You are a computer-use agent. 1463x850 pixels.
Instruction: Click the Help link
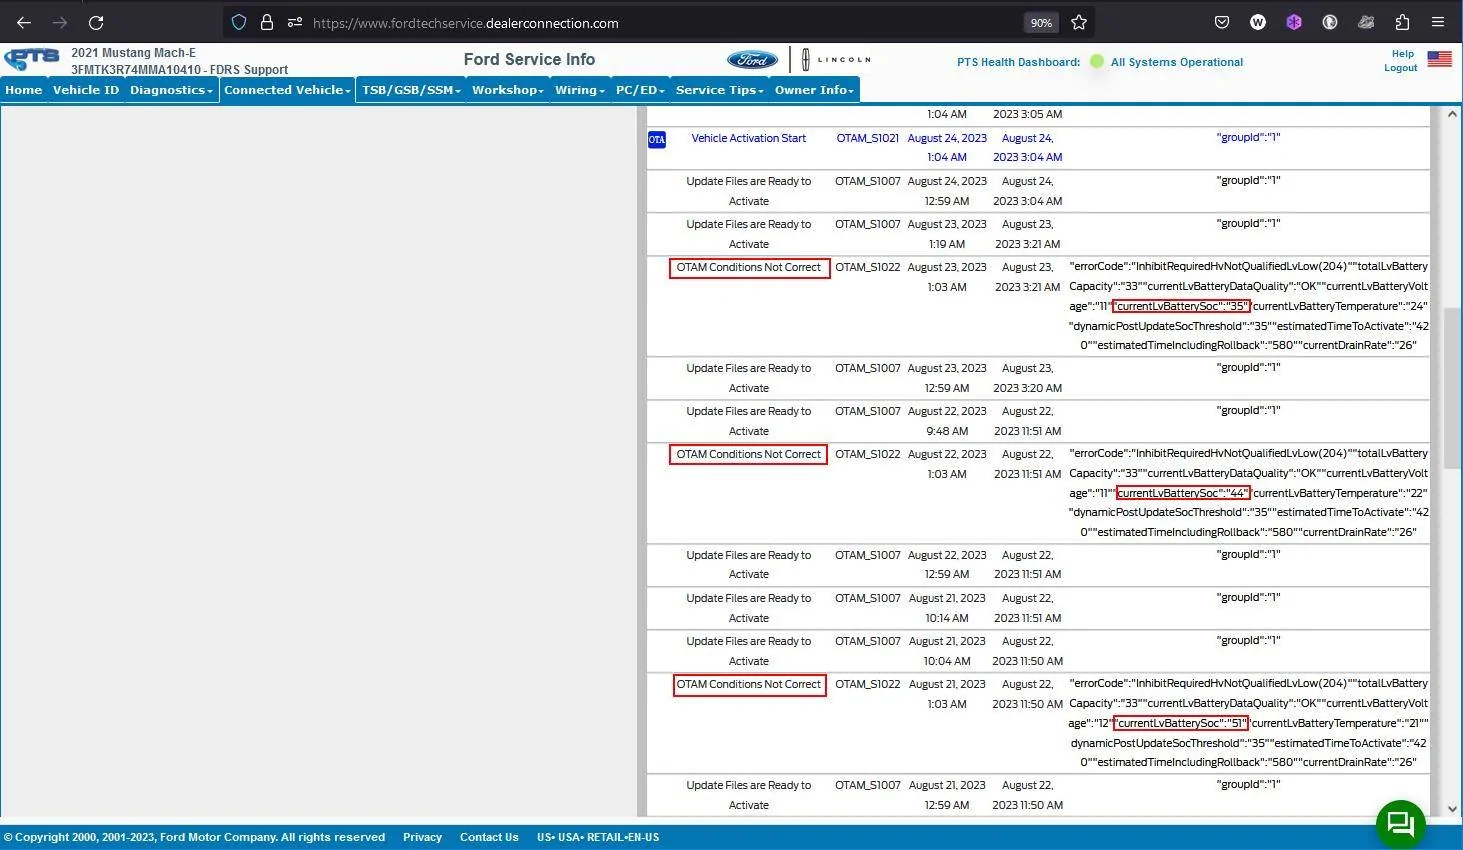click(1403, 54)
